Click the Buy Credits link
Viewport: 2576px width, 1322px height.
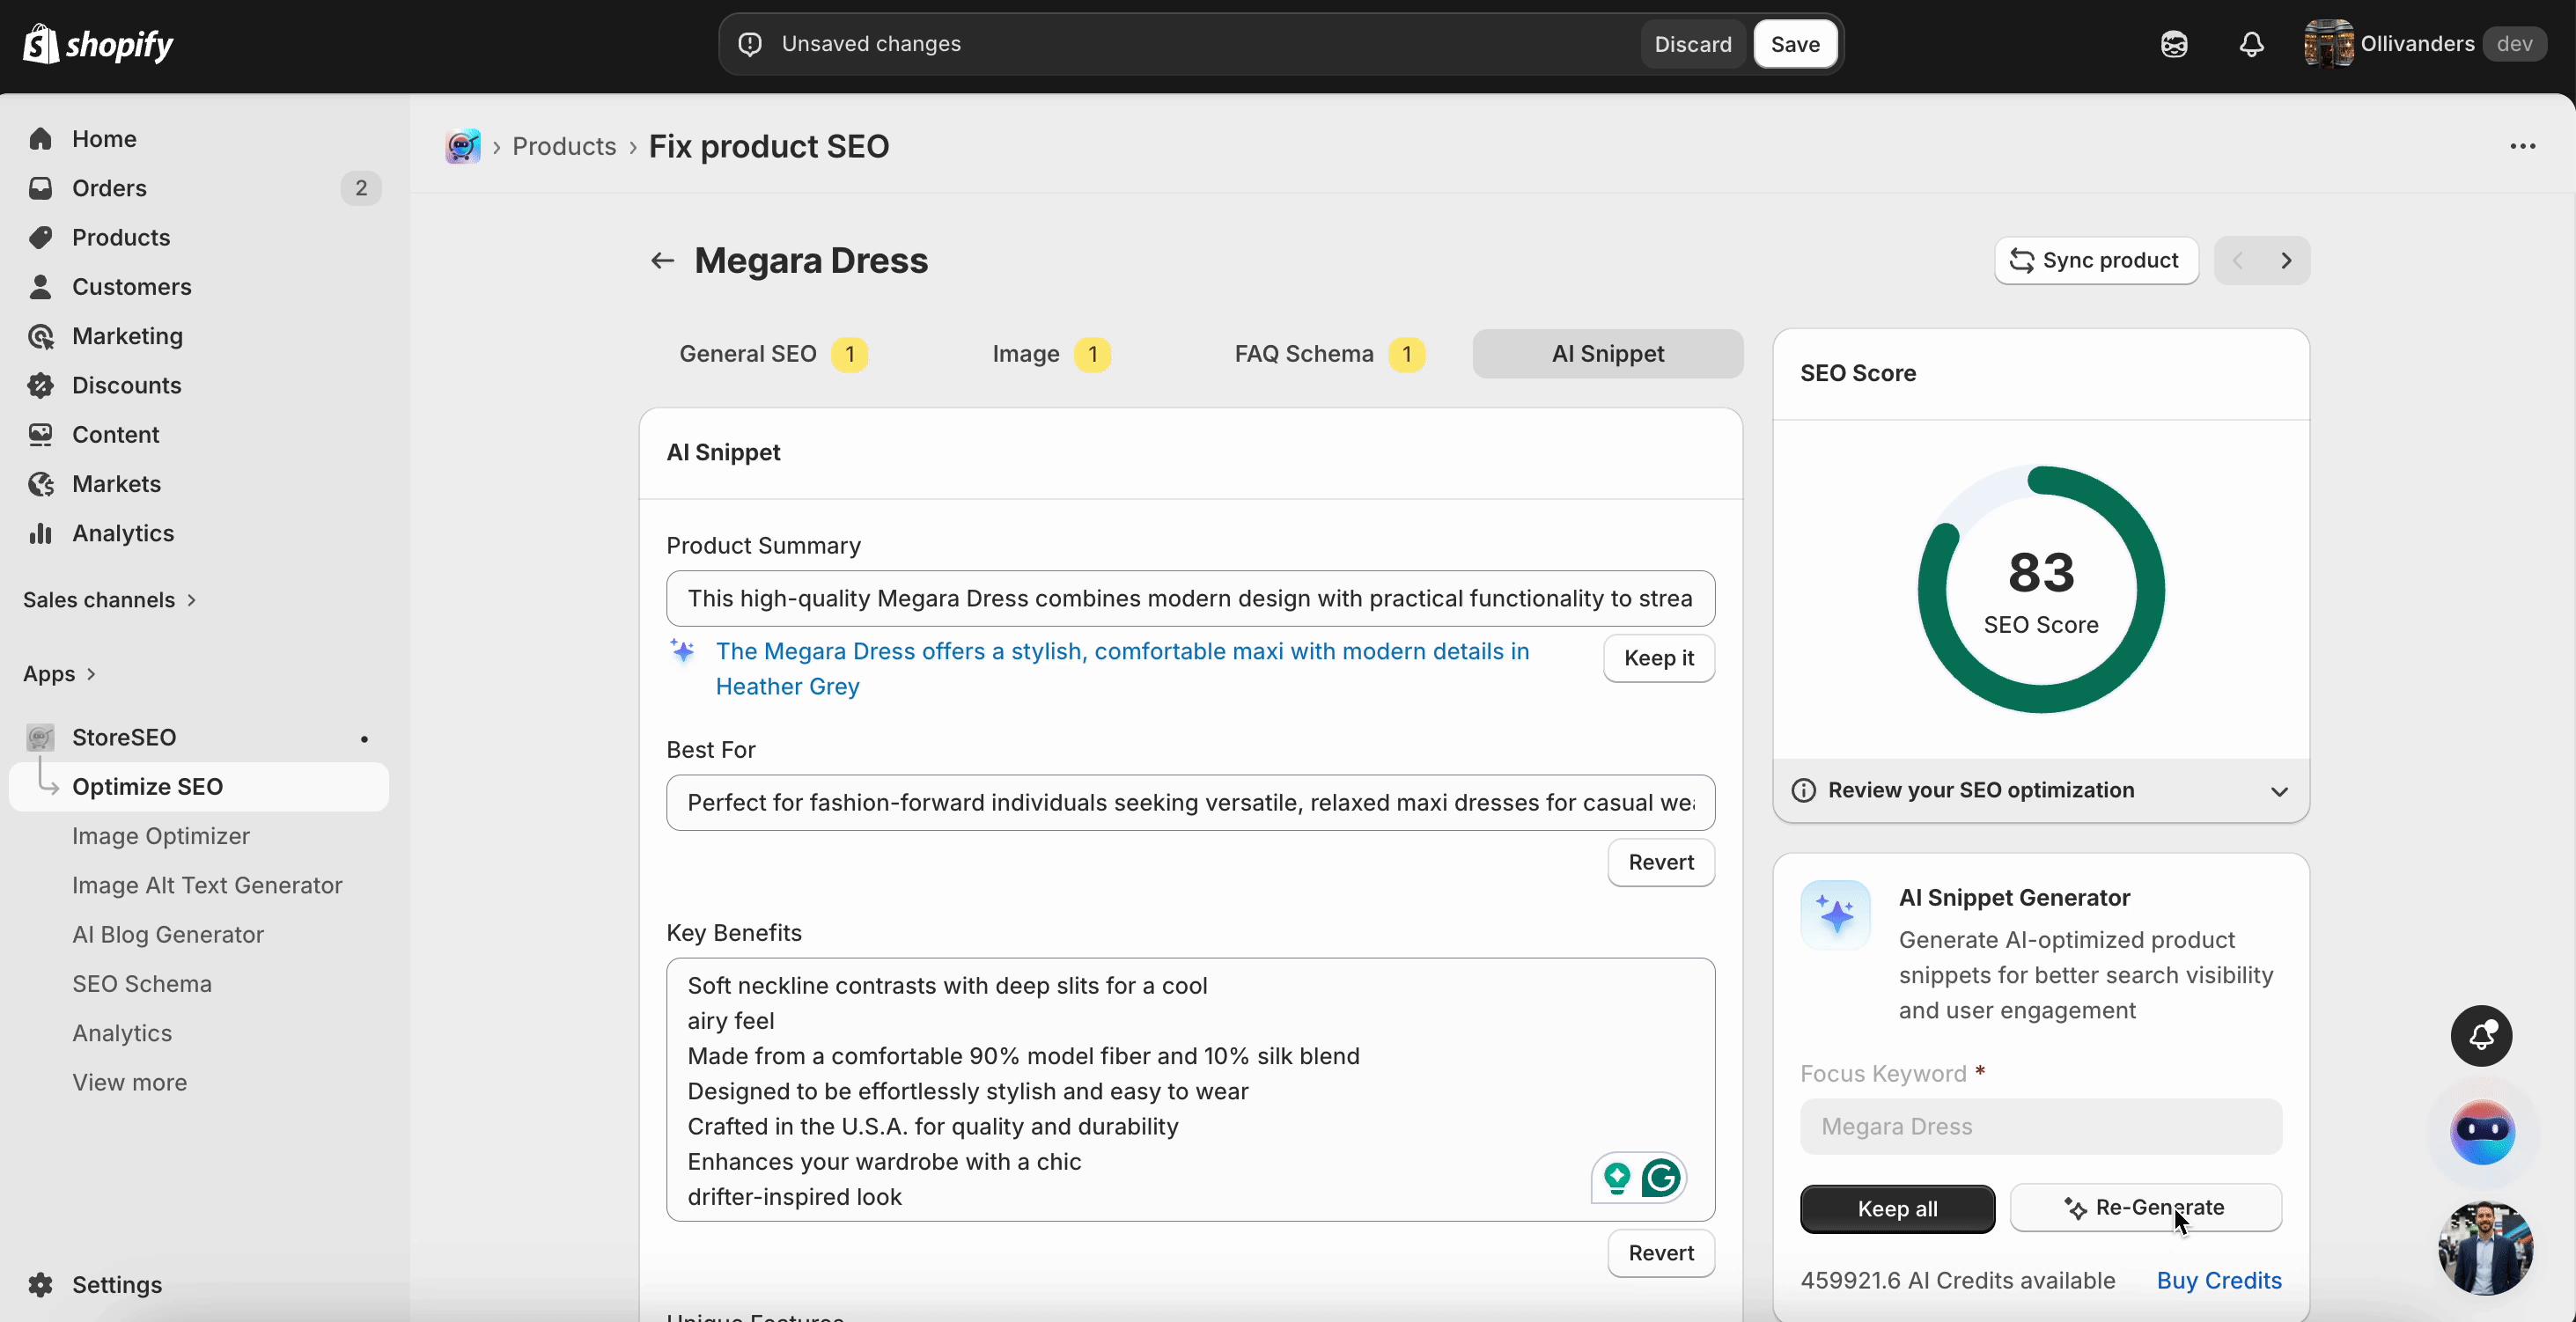pyautogui.click(x=2218, y=1280)
